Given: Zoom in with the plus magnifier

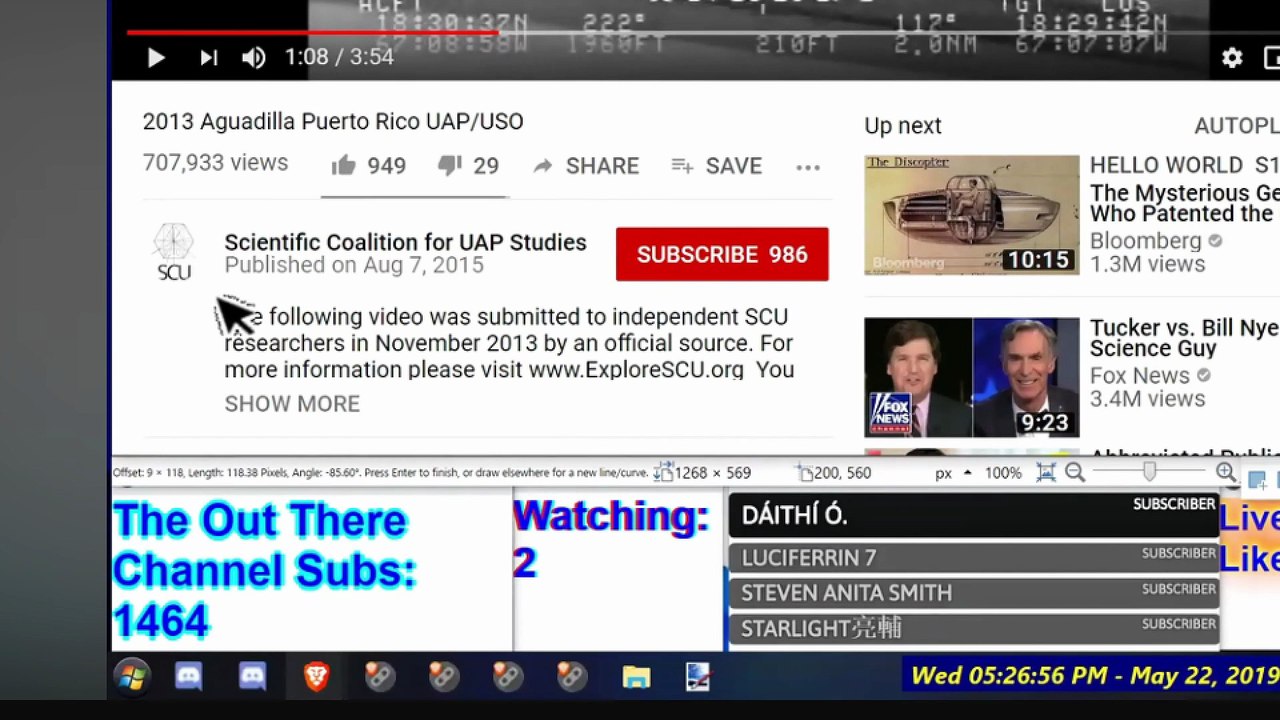Looking at the screenshot, I should [1226, 473].
